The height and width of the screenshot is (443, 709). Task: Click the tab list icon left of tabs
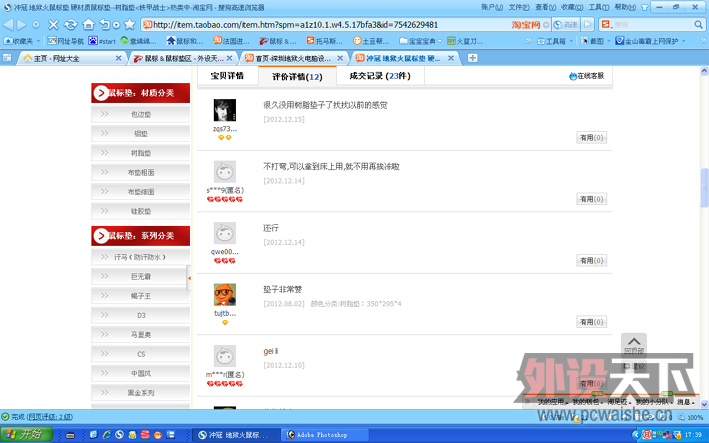[7, 58]
